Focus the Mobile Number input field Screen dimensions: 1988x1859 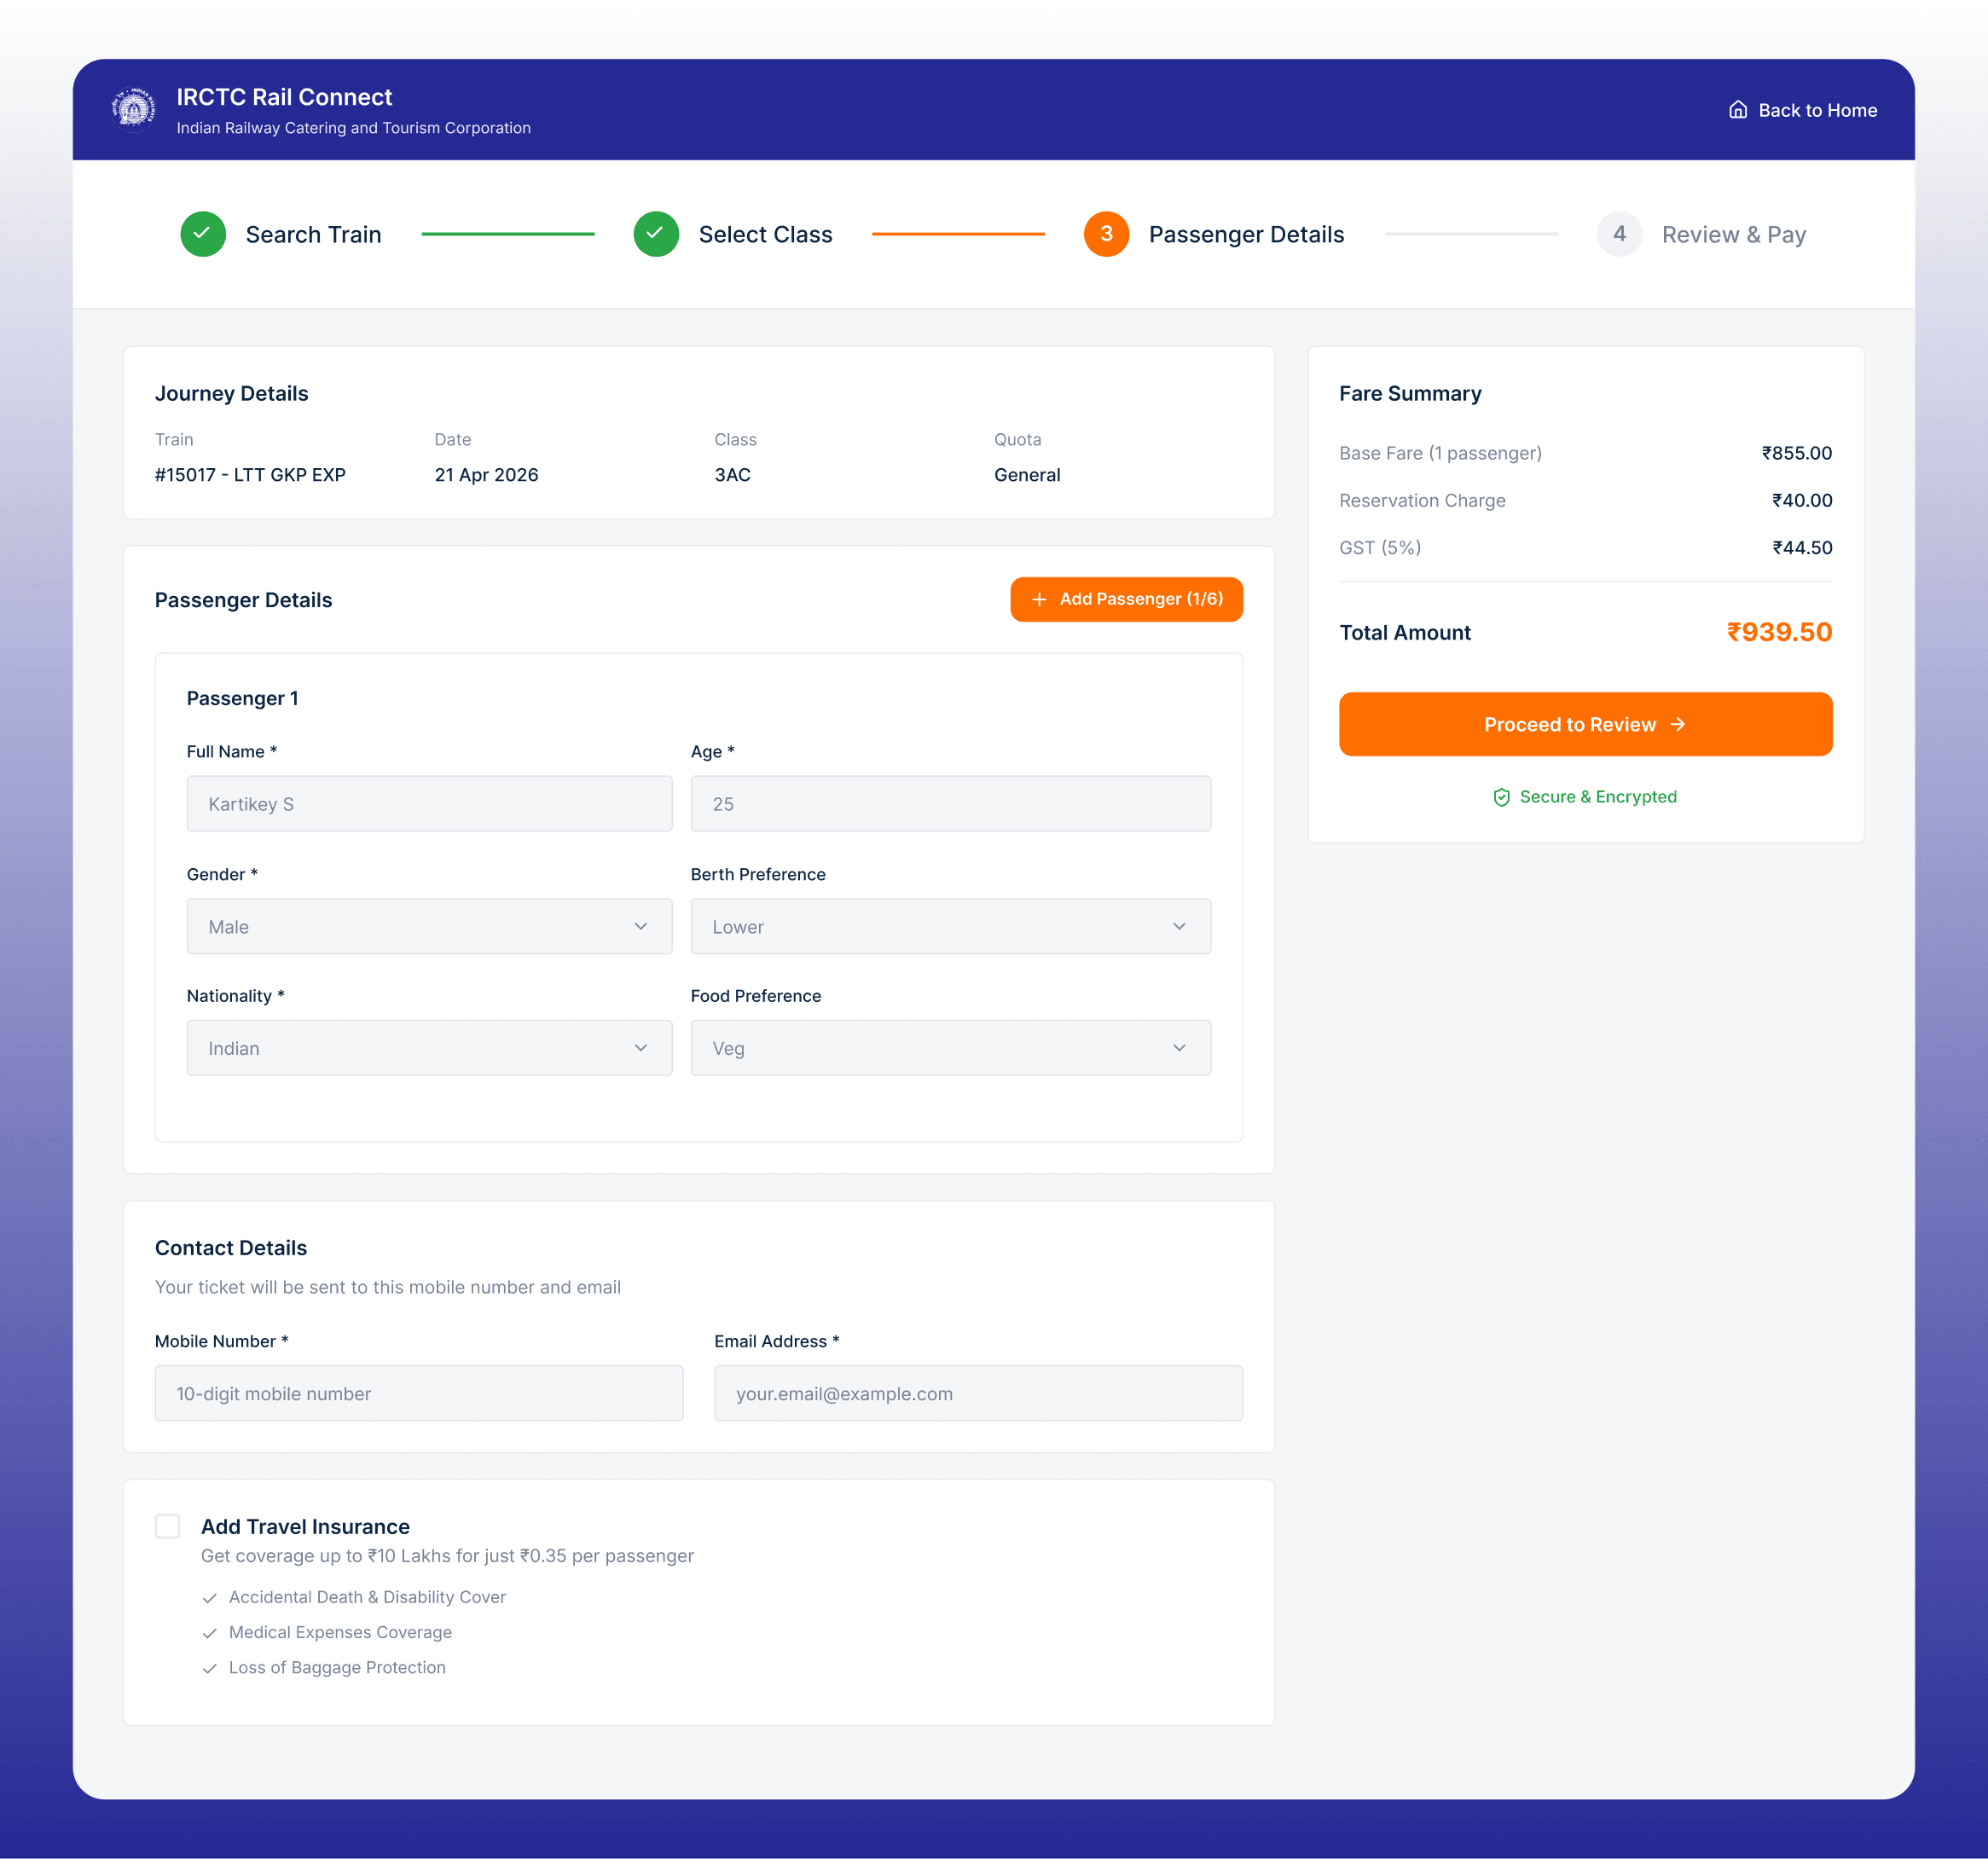(x=419, y=1393)
